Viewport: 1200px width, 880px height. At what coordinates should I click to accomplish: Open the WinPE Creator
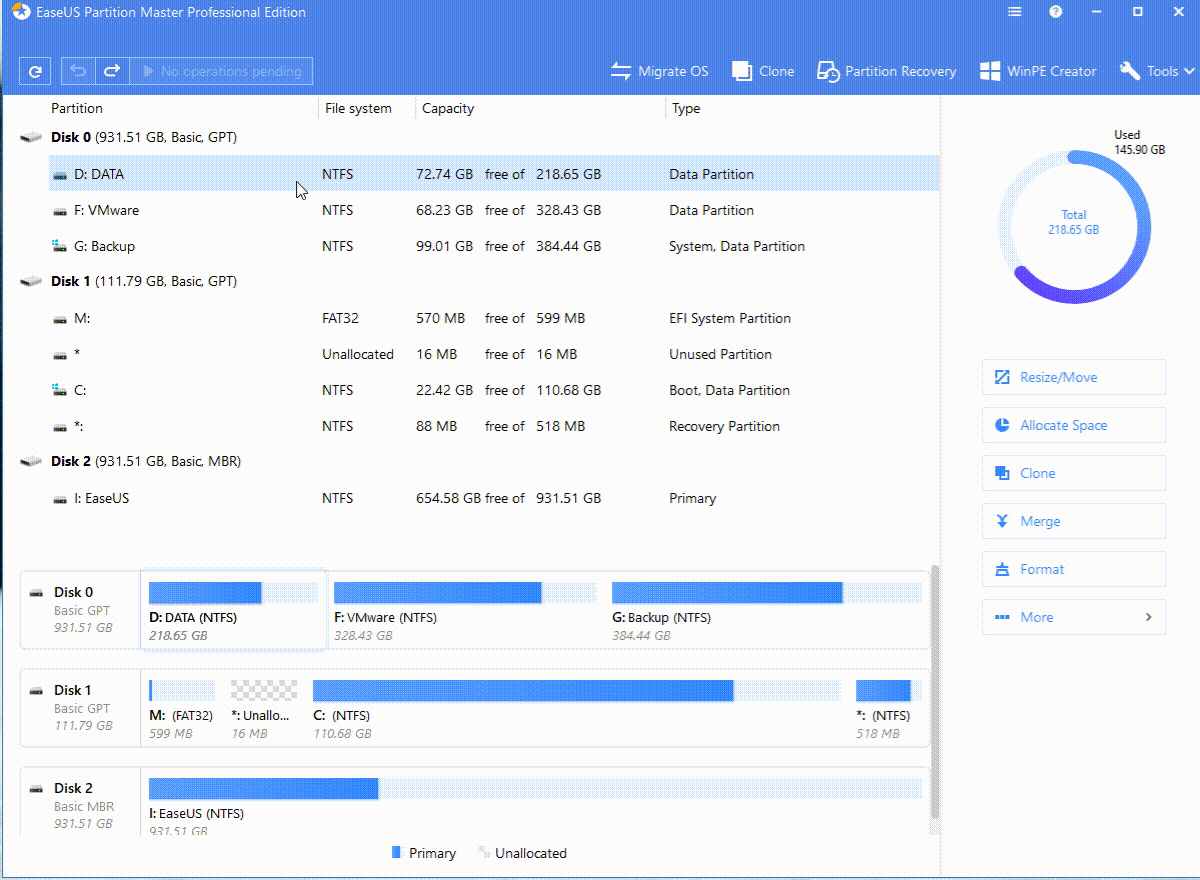pos(1038,71)
